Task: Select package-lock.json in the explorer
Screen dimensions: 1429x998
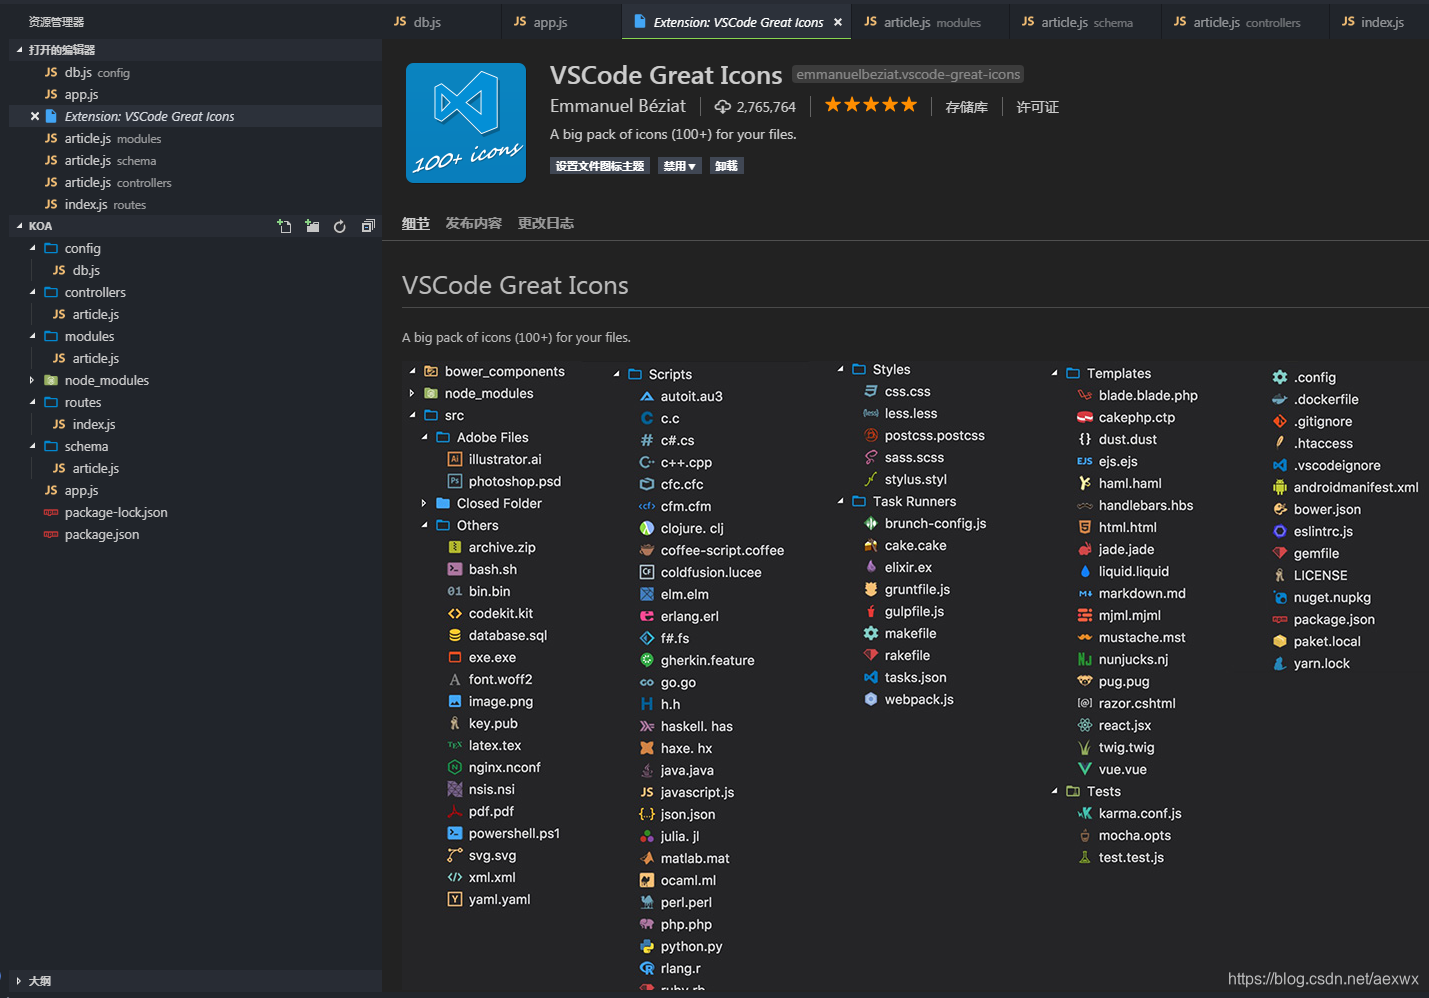Action: tap(195, 512)
